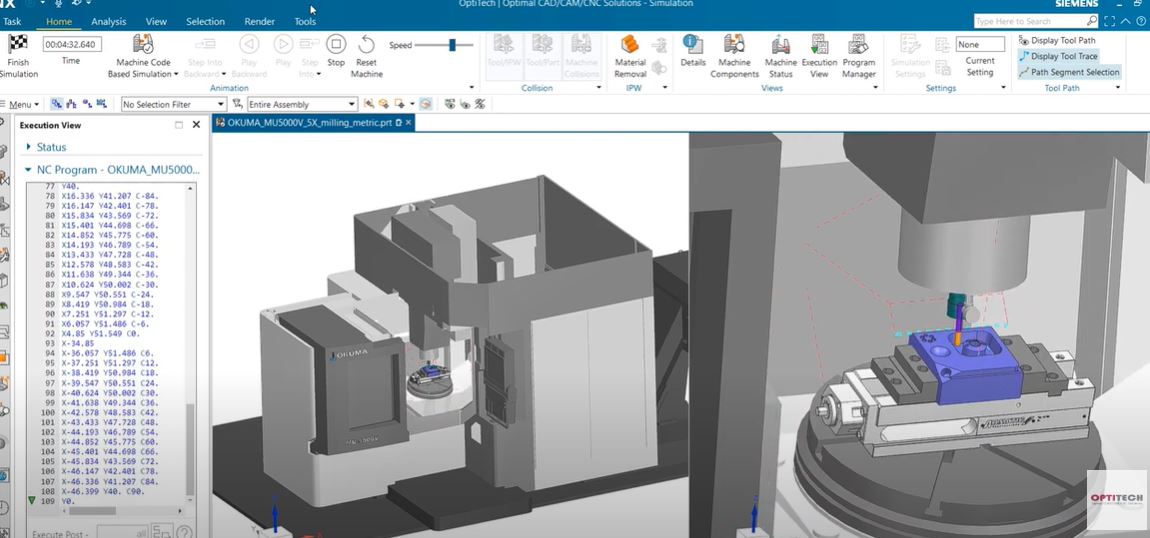Open the Render tab
The width and height of the screenshot is (1150, 538).
[260, 22]
